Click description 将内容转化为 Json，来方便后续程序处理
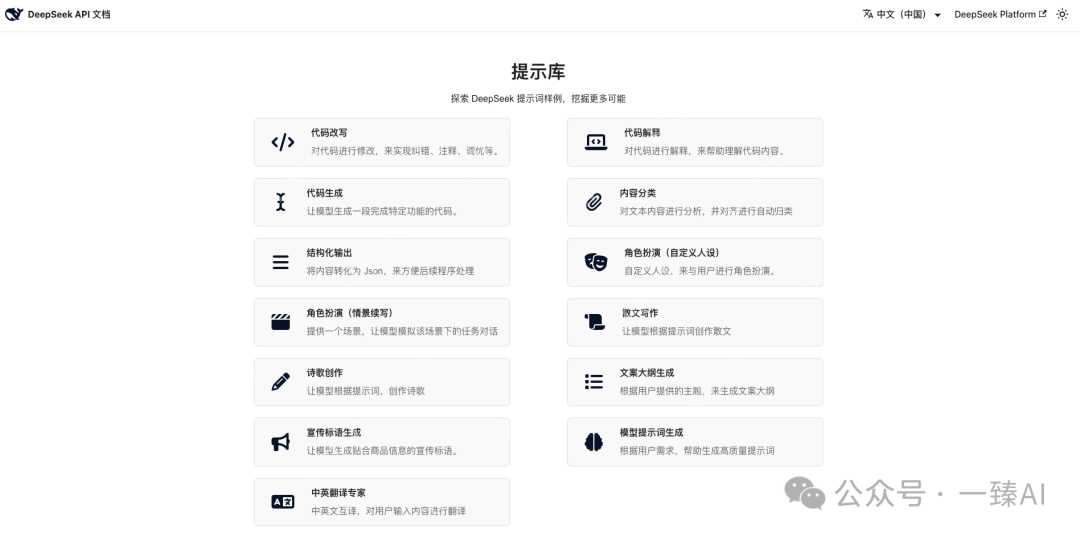This screenshot has height=537, width=1080. point(390,271)
